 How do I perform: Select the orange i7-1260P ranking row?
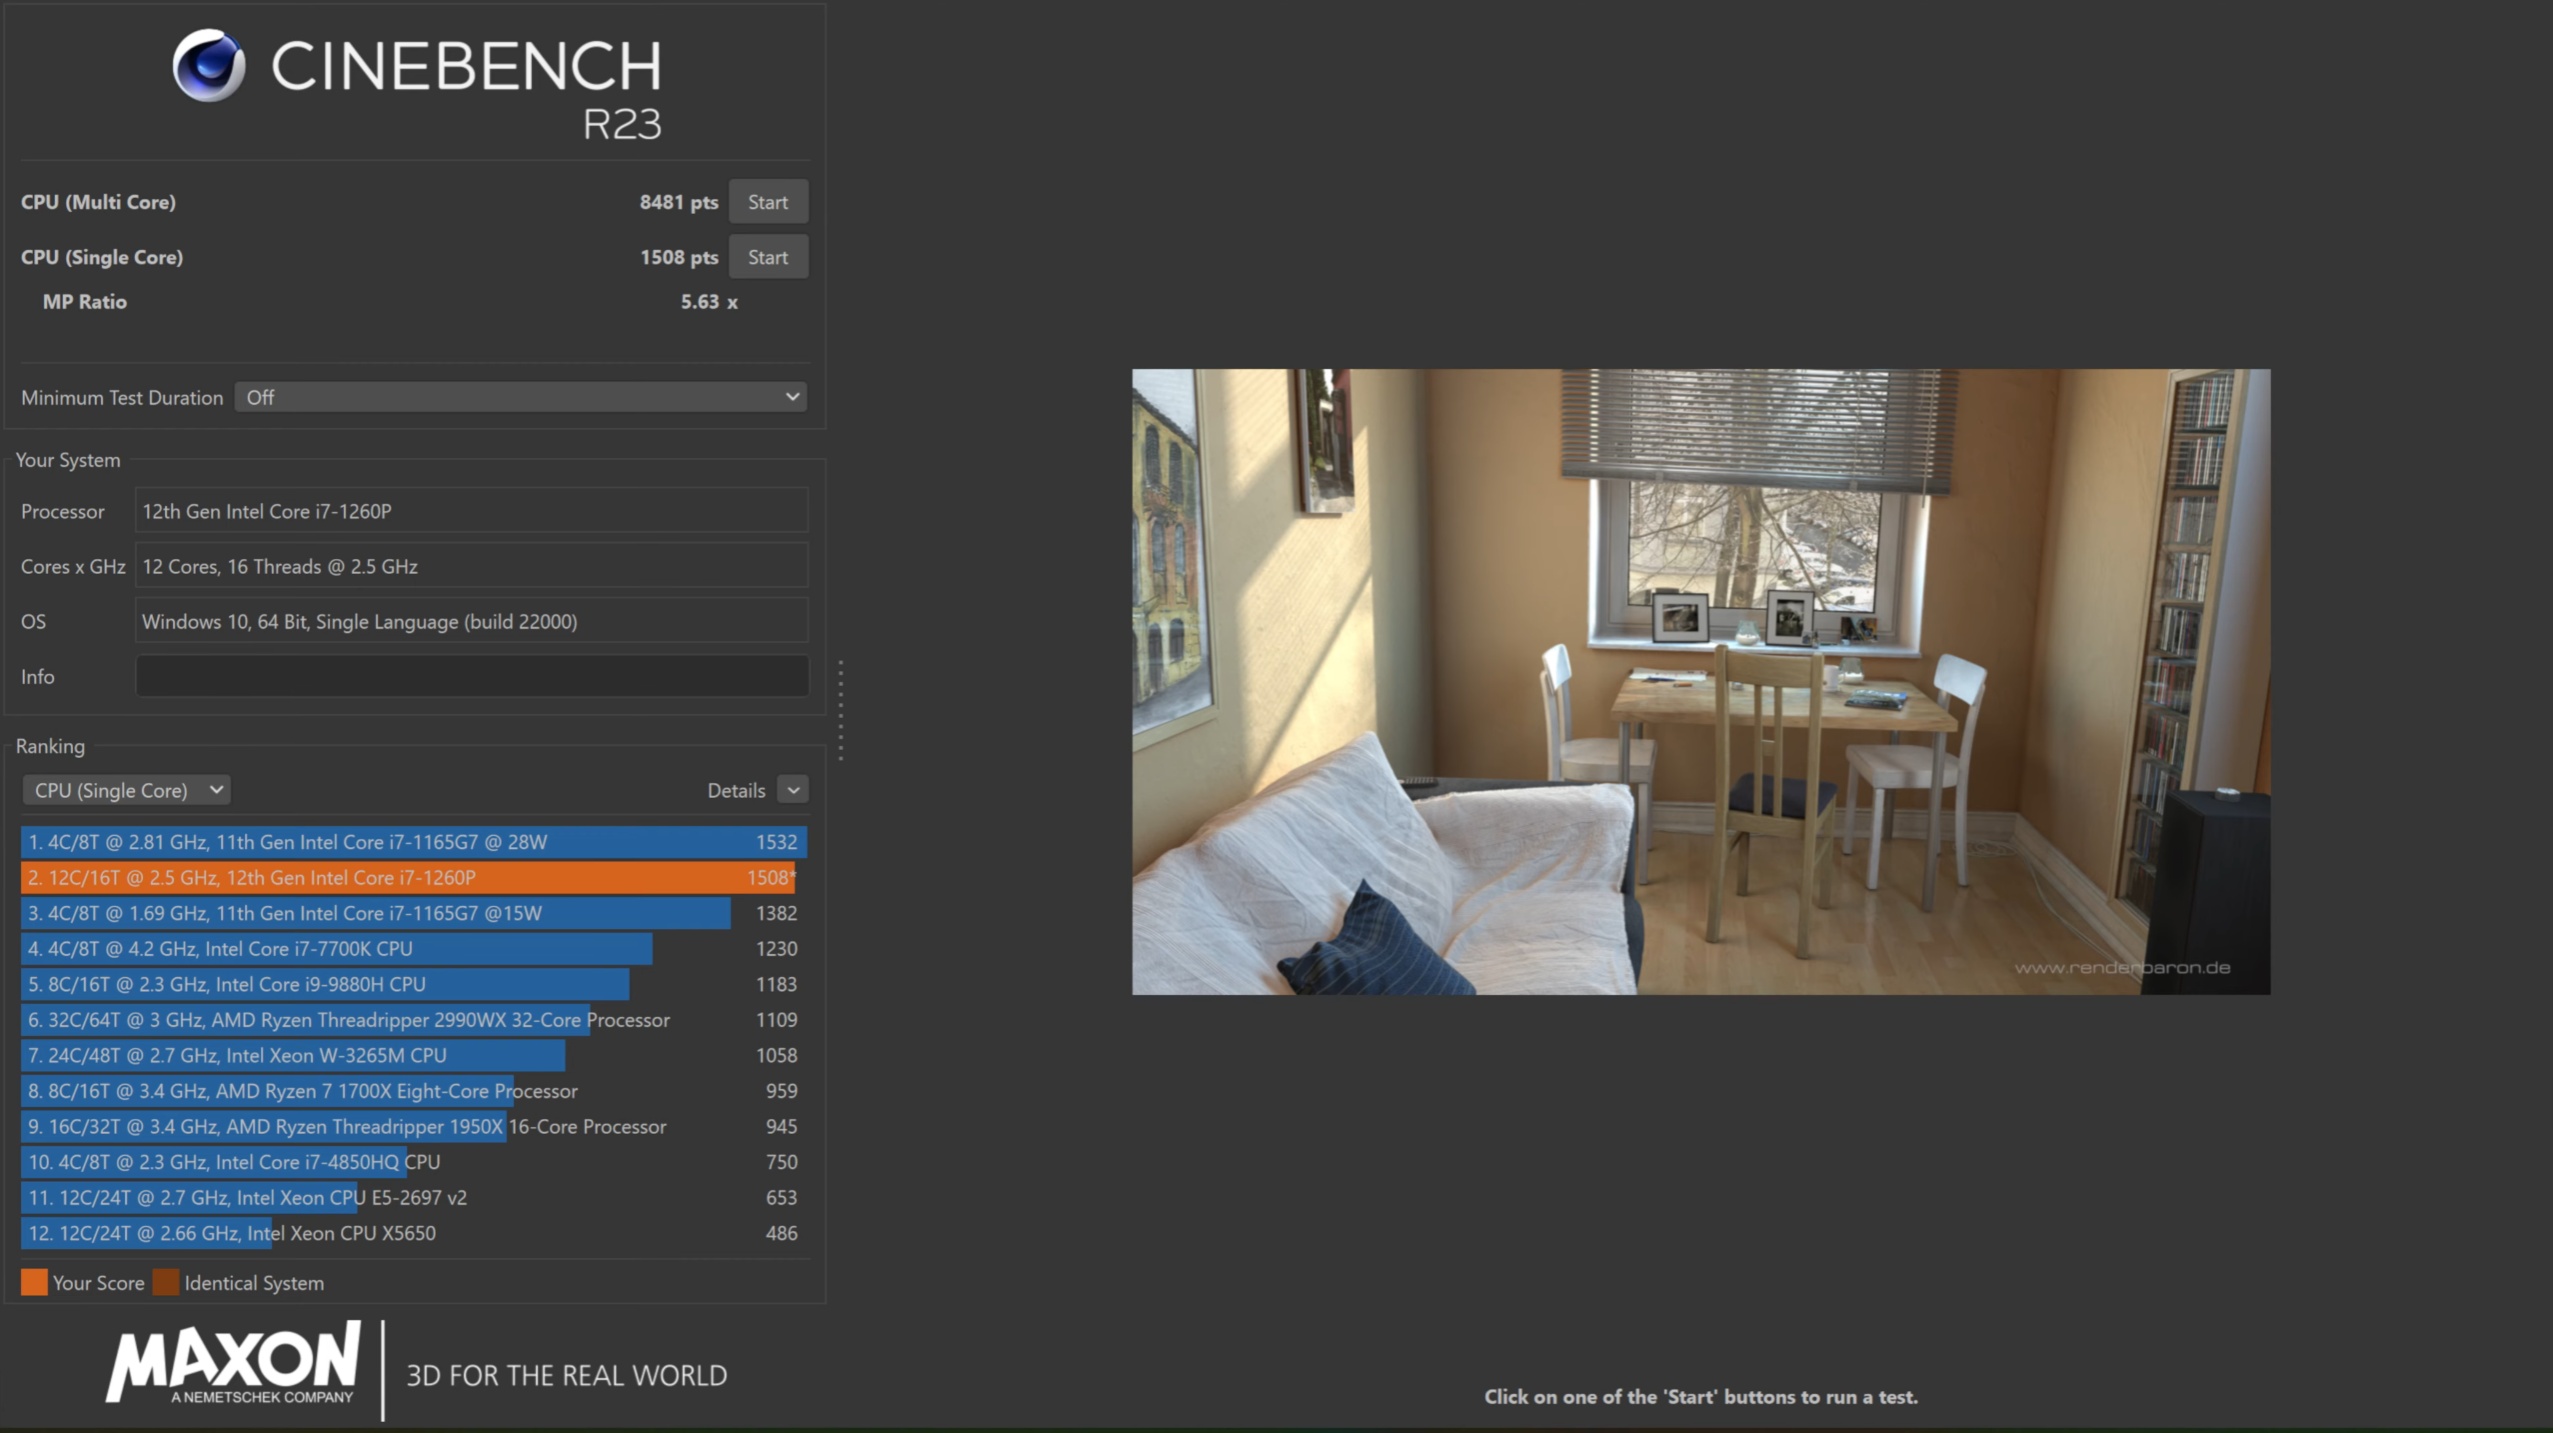408,878
